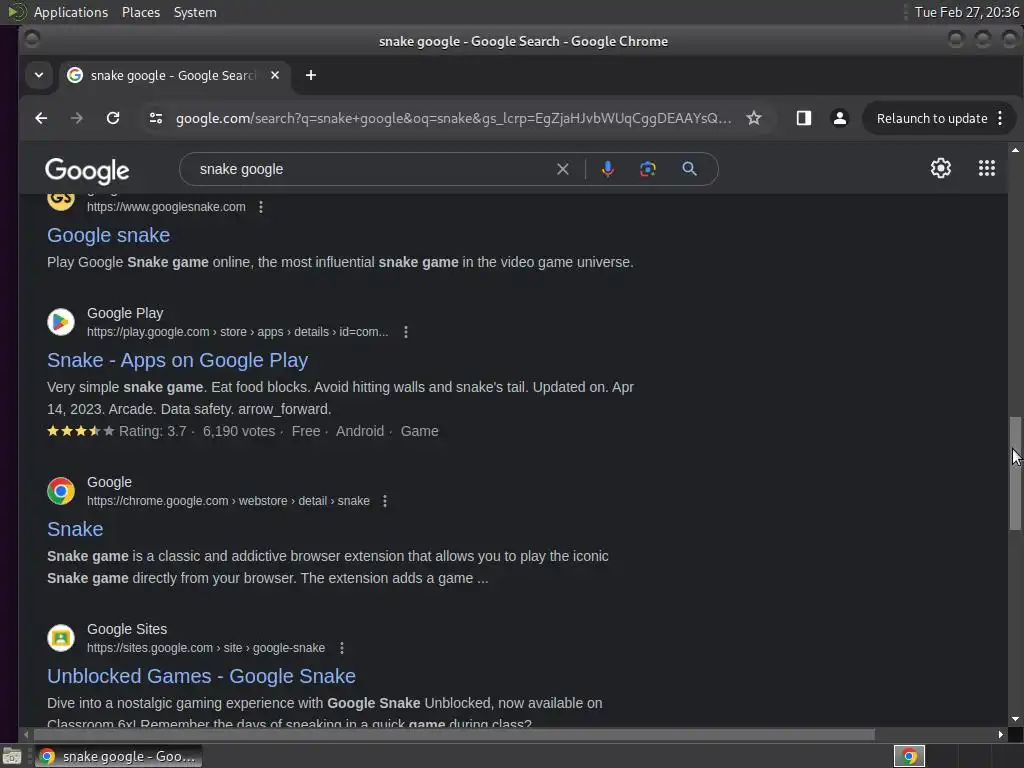Open more options for chrome.google.com result

click(385, 501)
